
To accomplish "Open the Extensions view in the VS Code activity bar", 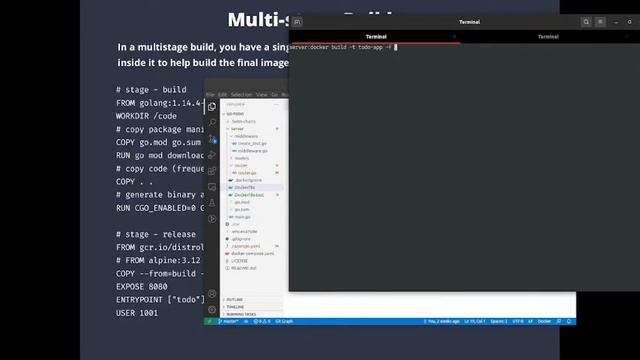I will pos(212,171).
